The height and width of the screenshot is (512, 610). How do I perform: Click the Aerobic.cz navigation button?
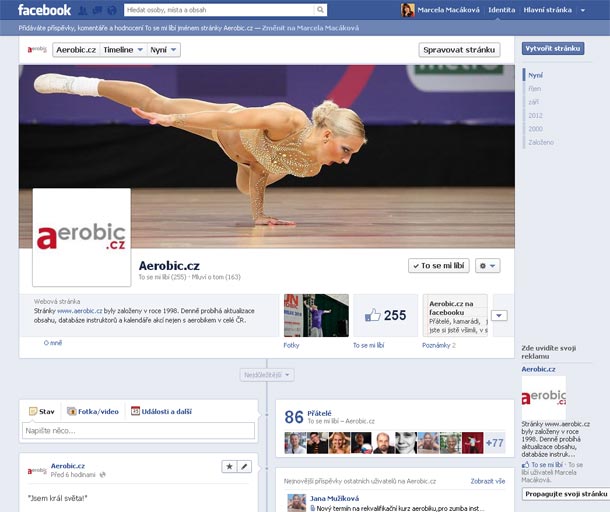[76, 50]
